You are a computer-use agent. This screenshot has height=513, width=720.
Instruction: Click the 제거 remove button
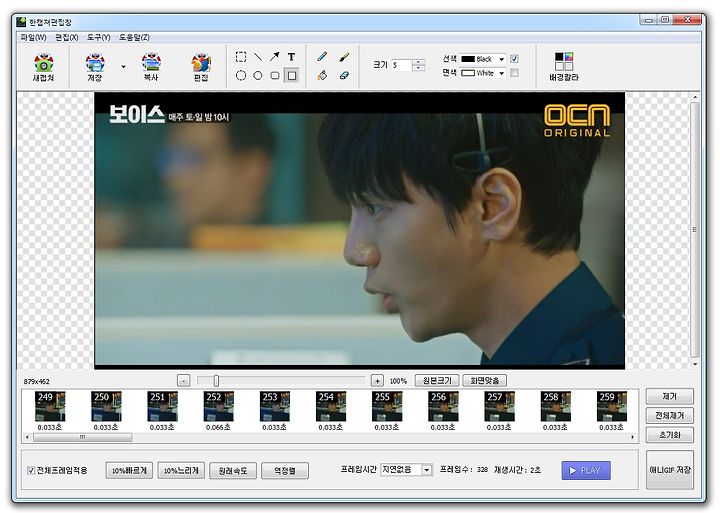coord(669,396)
